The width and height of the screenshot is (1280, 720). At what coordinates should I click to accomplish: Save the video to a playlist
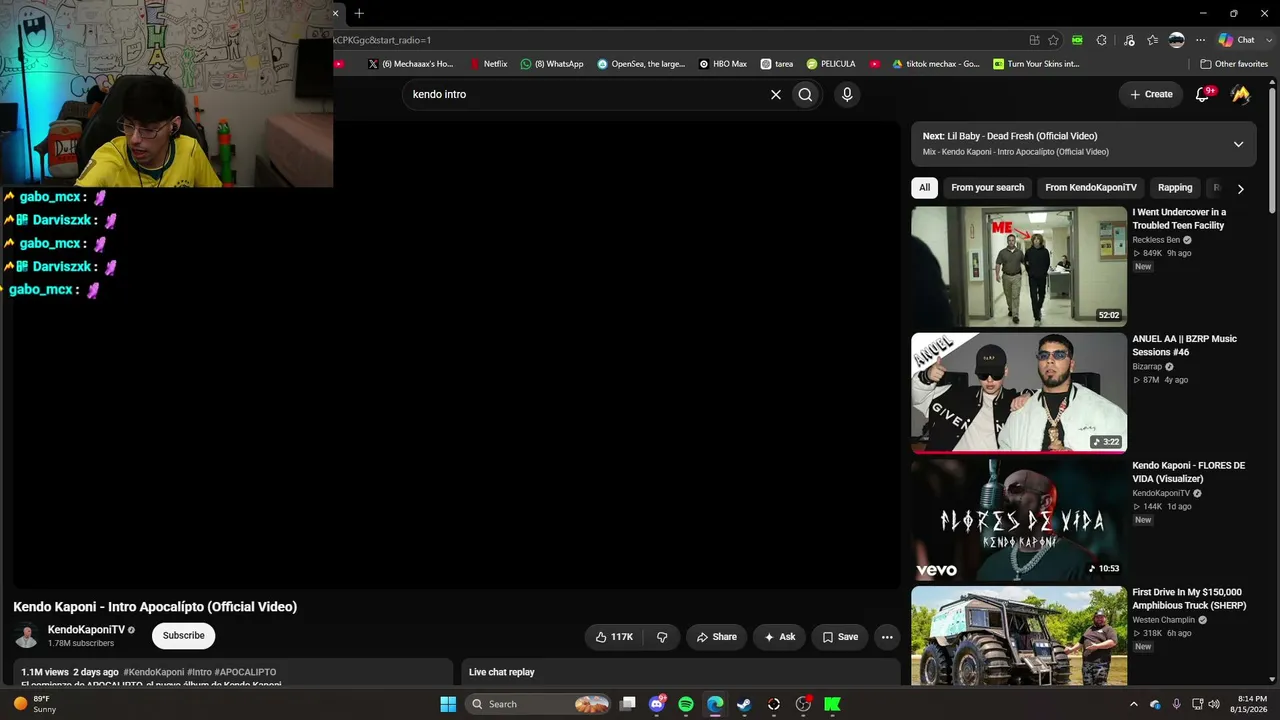(840, 637)
